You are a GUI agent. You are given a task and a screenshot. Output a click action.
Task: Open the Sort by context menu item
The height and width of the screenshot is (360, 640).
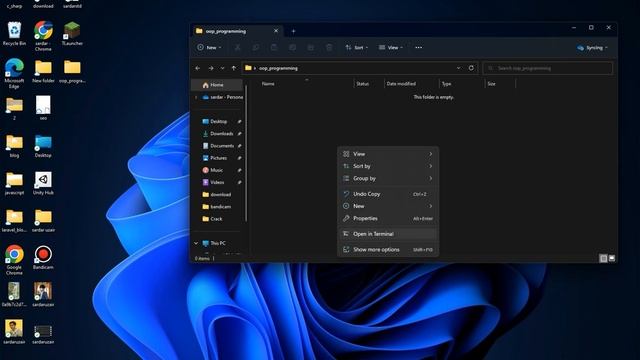point(388,166)
